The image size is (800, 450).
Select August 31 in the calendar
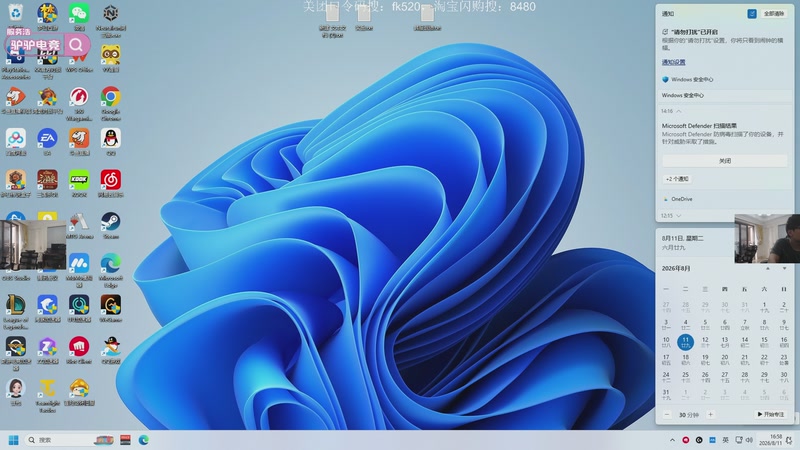666,394
